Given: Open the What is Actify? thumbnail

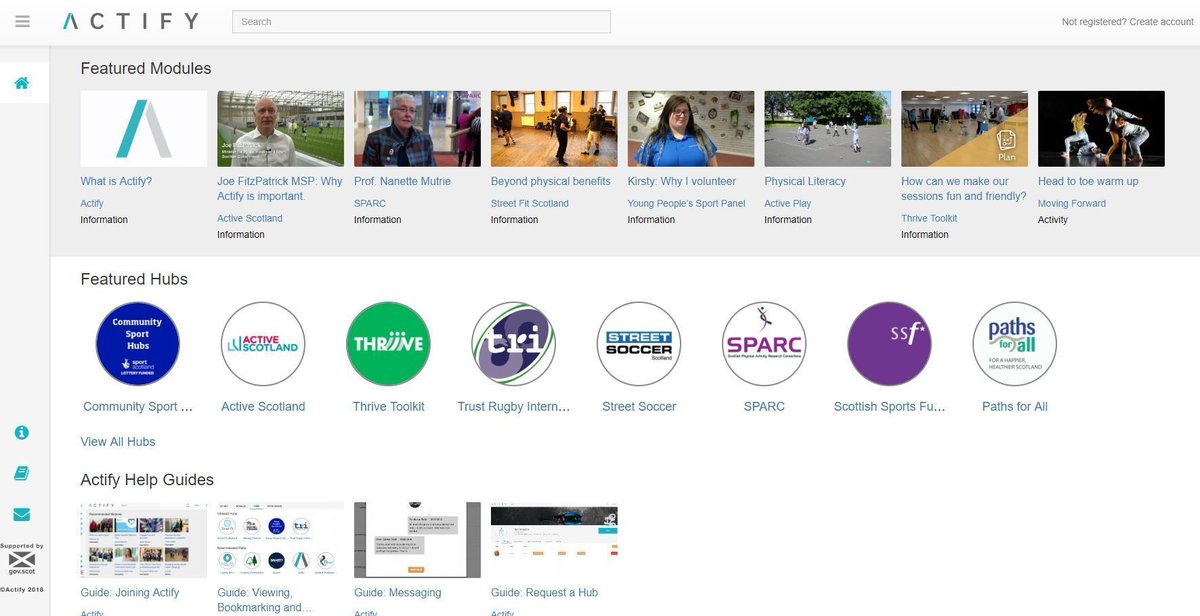Looking at the screenshot, I should [x=144, y=129].
